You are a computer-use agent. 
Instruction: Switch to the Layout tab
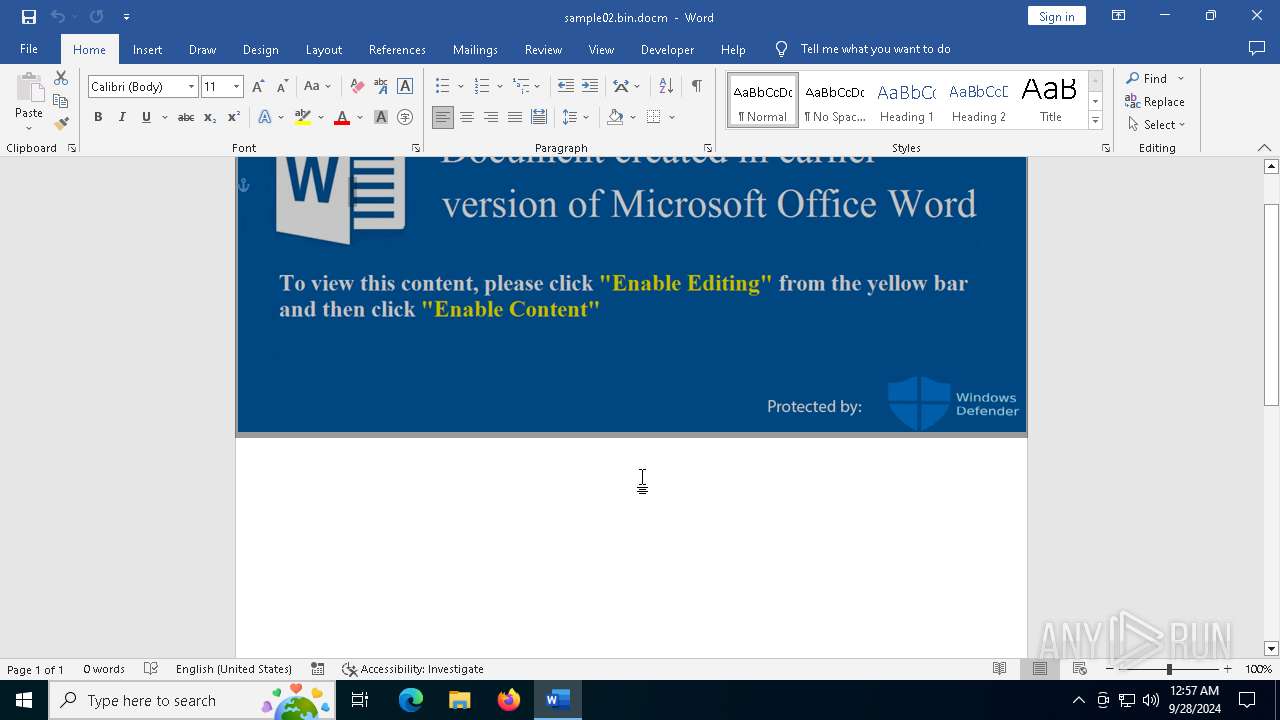pyautogui.click(x=323, y=49)
